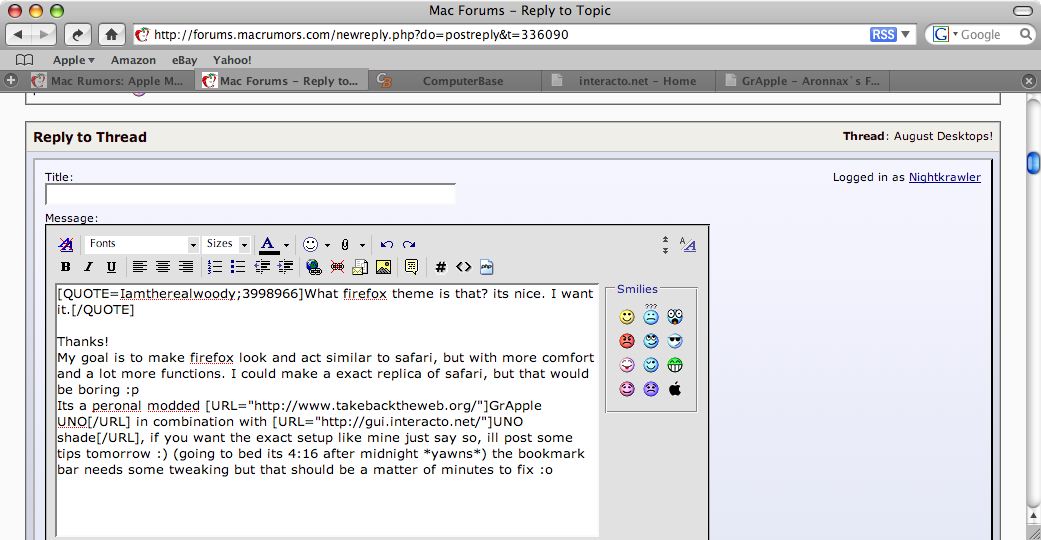
Task: Insert the big grin green-teeth smiley
Action: (675, 365)
